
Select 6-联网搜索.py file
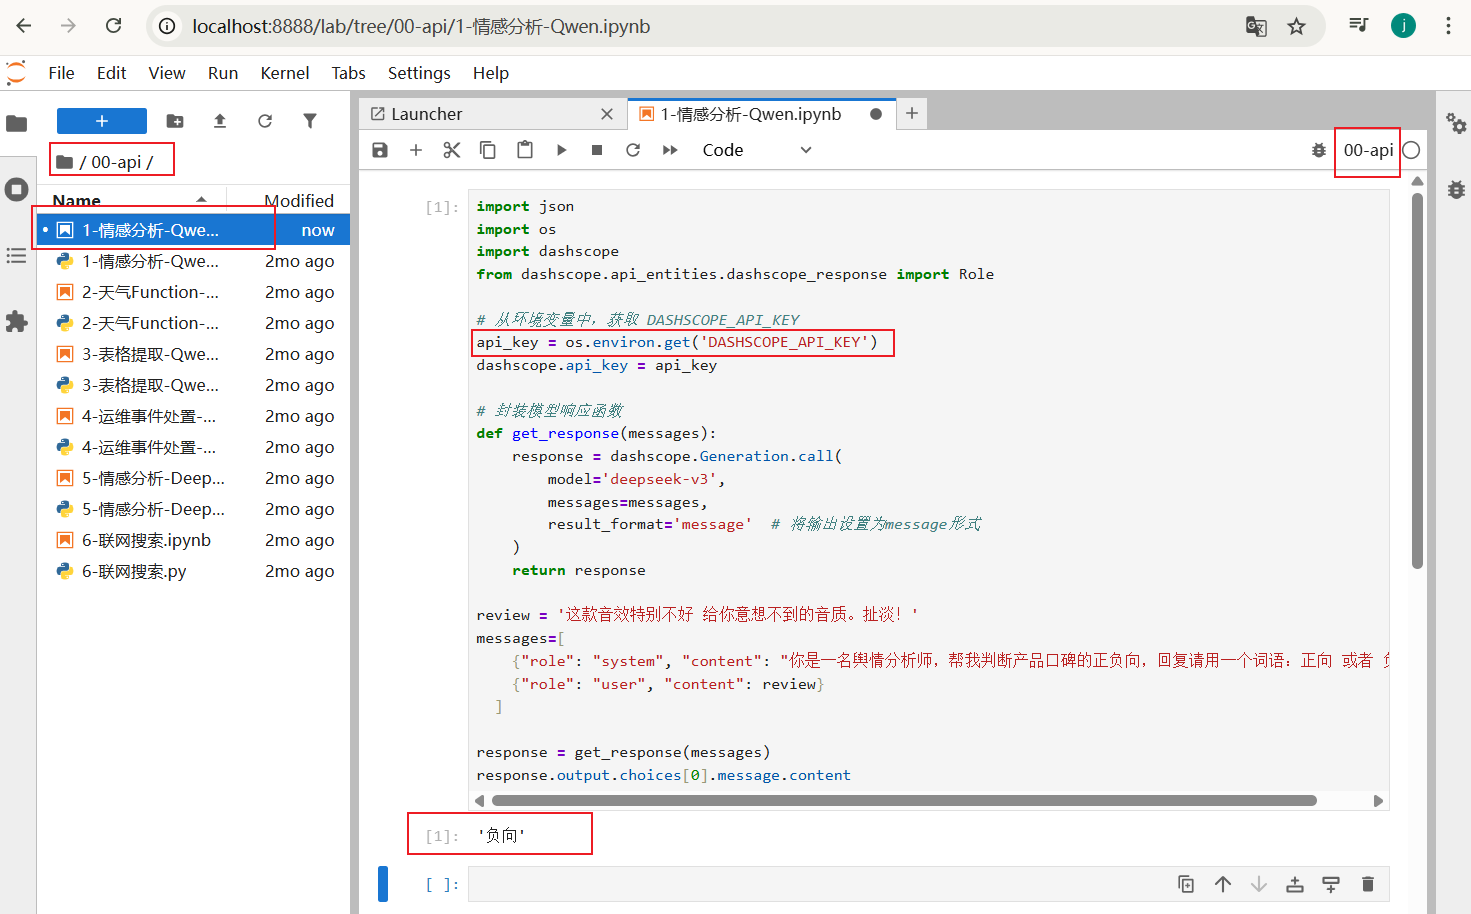tap(195, 571)
